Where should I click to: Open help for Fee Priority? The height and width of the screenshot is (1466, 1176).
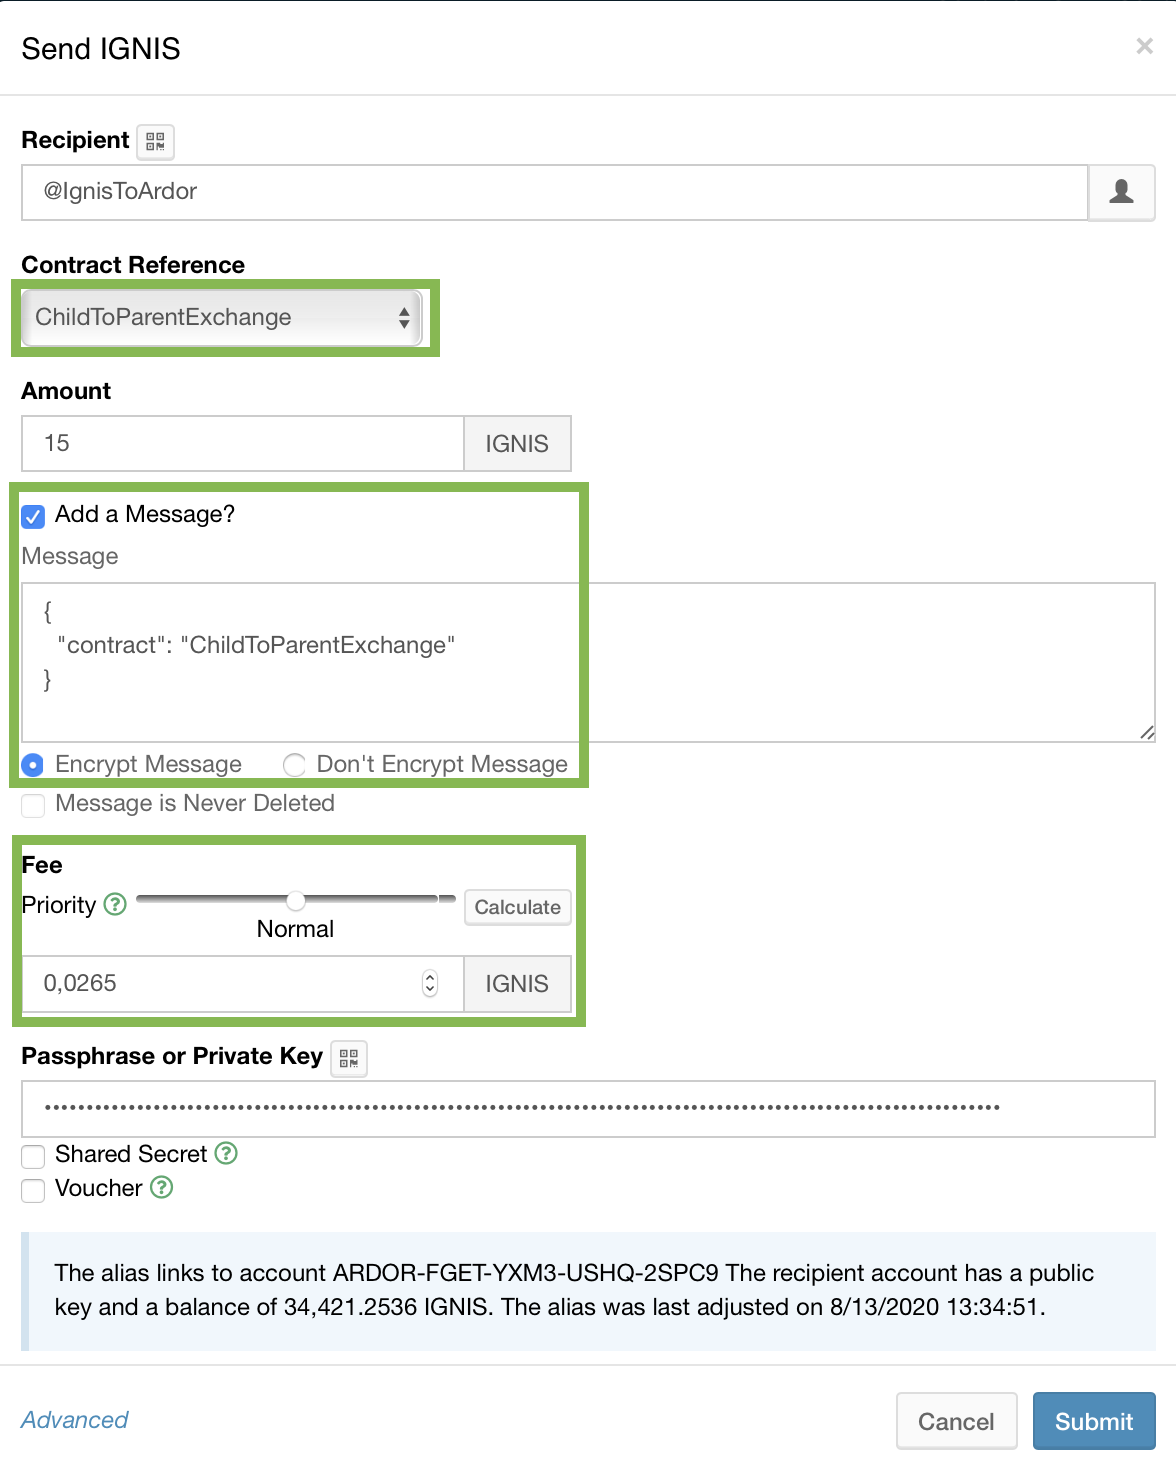tap(116, 904)
